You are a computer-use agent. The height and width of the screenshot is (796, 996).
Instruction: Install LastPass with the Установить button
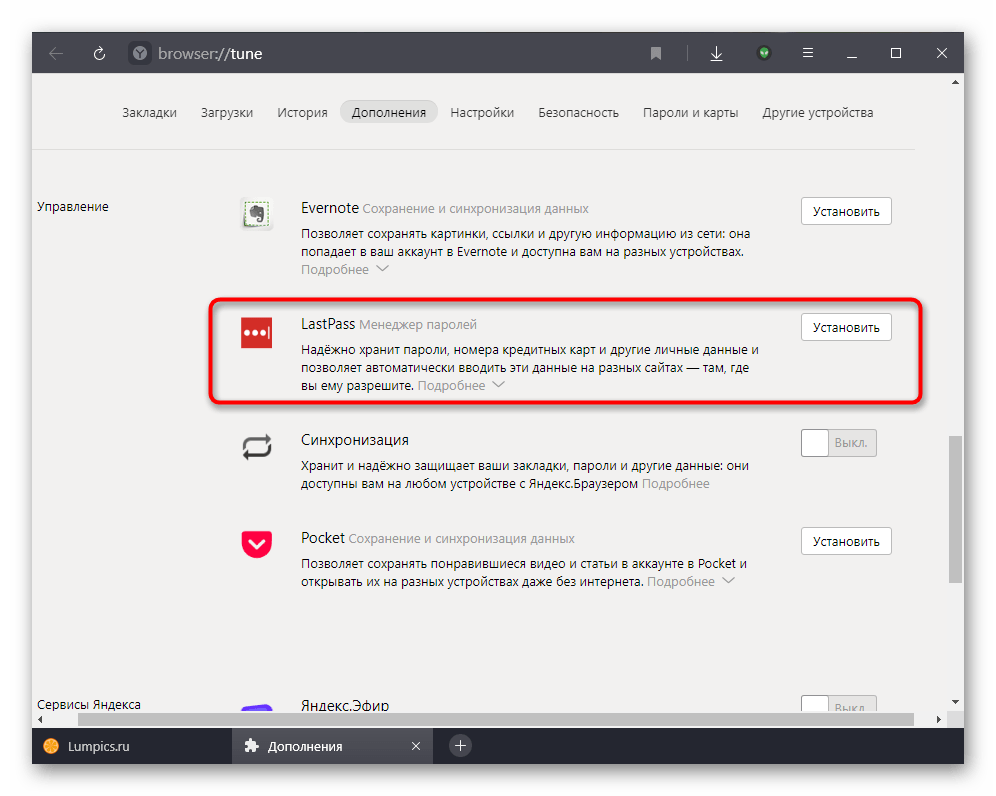[846, 327]
